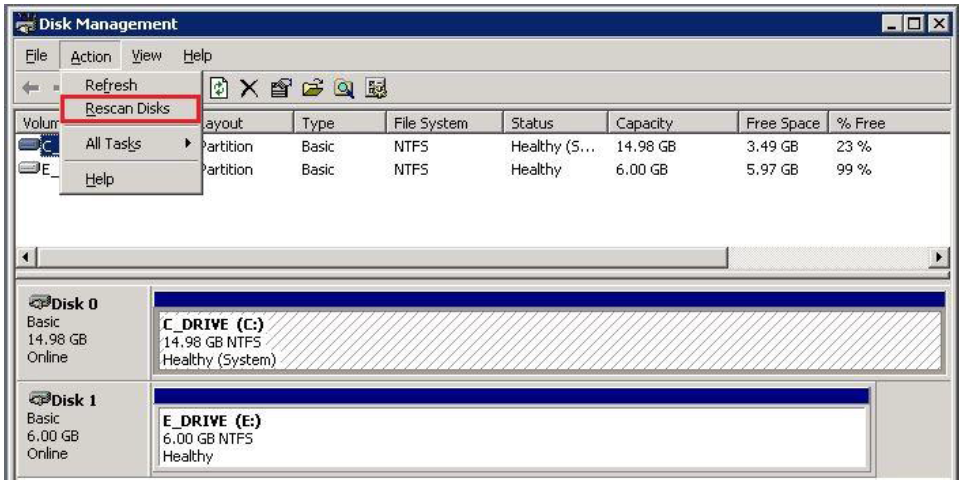Viewport: 969px width, 488px height.
Task: Sort by the Status column header
Action: coord(556,123)
